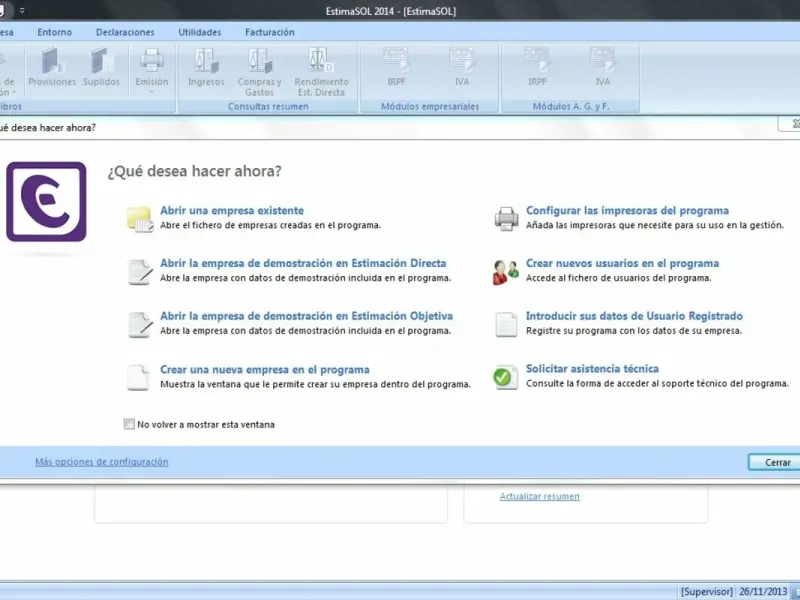Click the Estimación Directa demo document icon
Image resolution: width=800 pixels, height=600 pixels.
point(140,272)
